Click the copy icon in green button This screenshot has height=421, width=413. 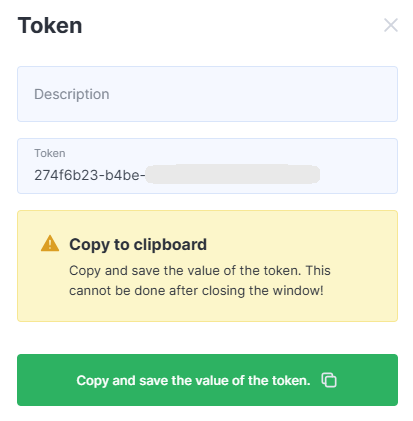click(x=329, y=380)
